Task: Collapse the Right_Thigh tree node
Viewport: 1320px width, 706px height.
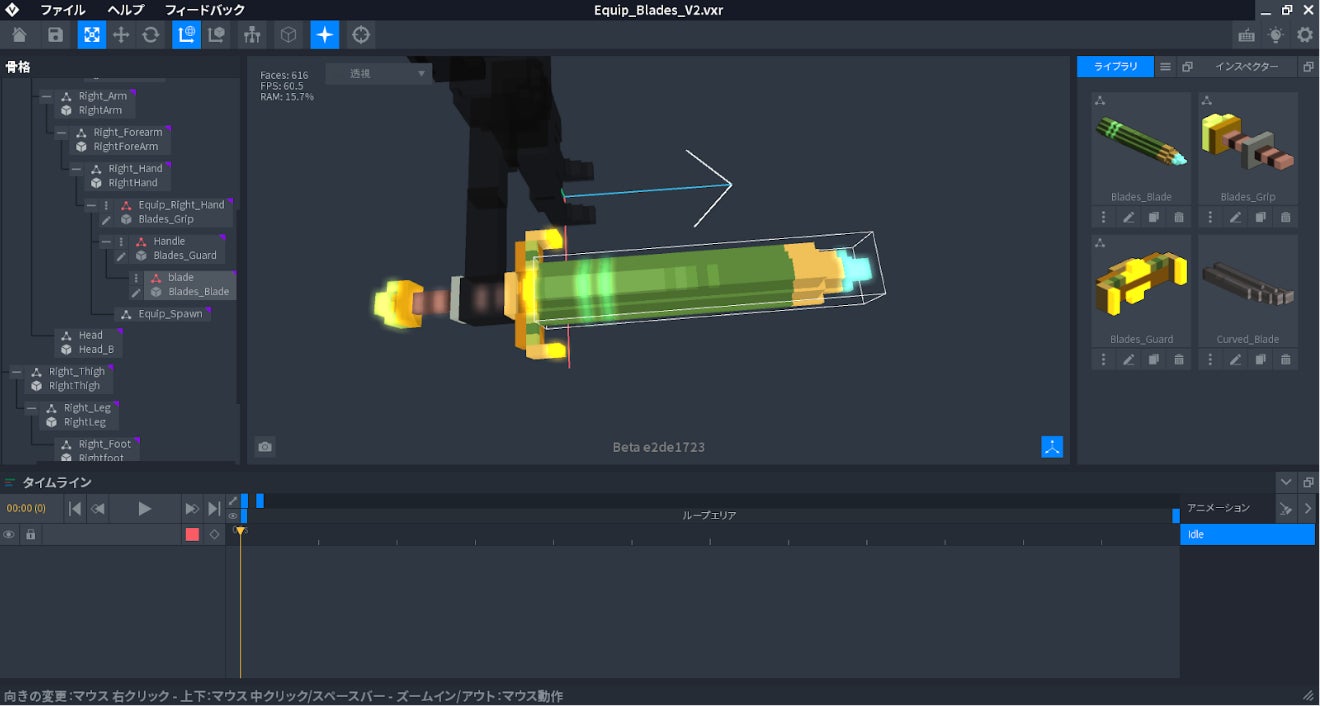Action: [x=16, y=372]
